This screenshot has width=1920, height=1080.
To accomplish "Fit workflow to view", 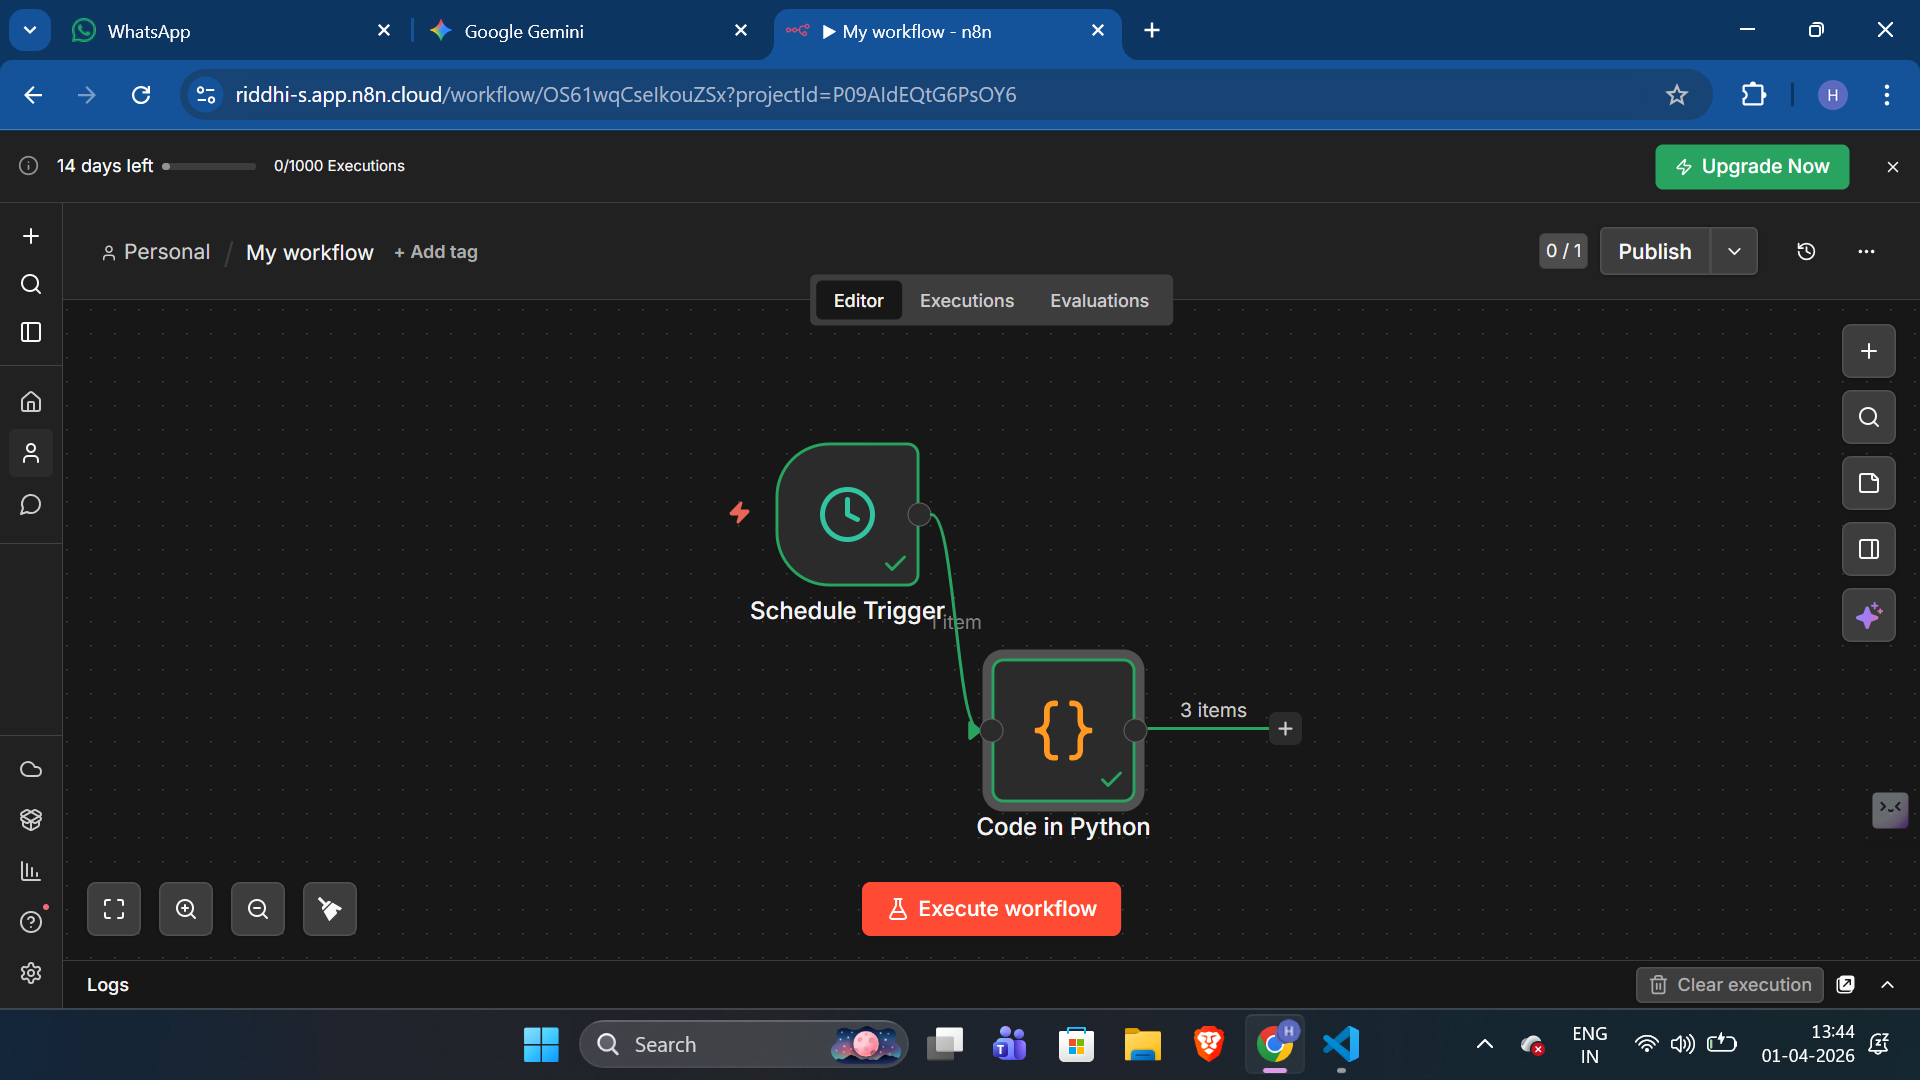I will (114, 909).
